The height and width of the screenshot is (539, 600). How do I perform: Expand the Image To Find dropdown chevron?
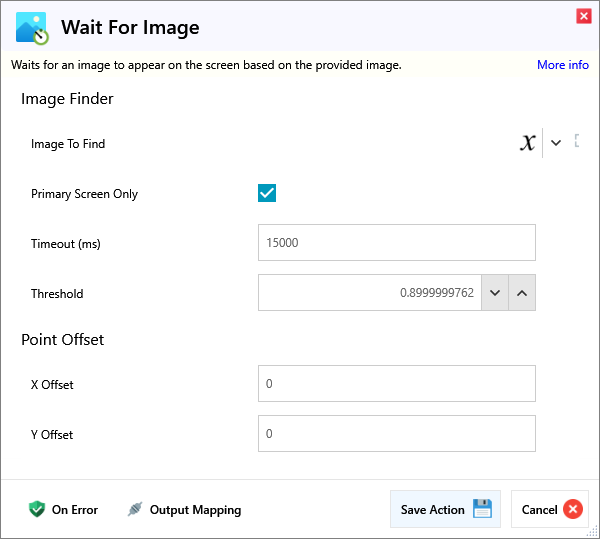click(x=556, y=143)
